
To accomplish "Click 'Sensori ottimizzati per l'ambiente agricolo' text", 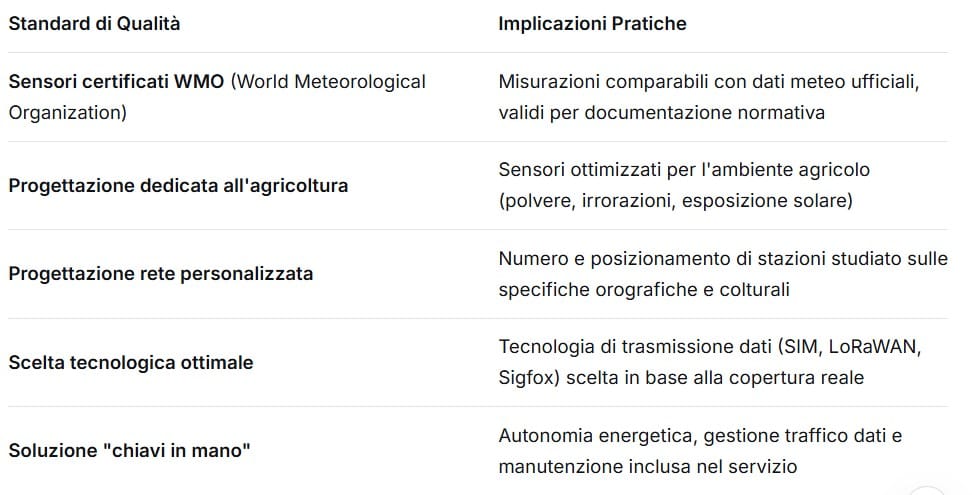I will [x=684, y=170].
